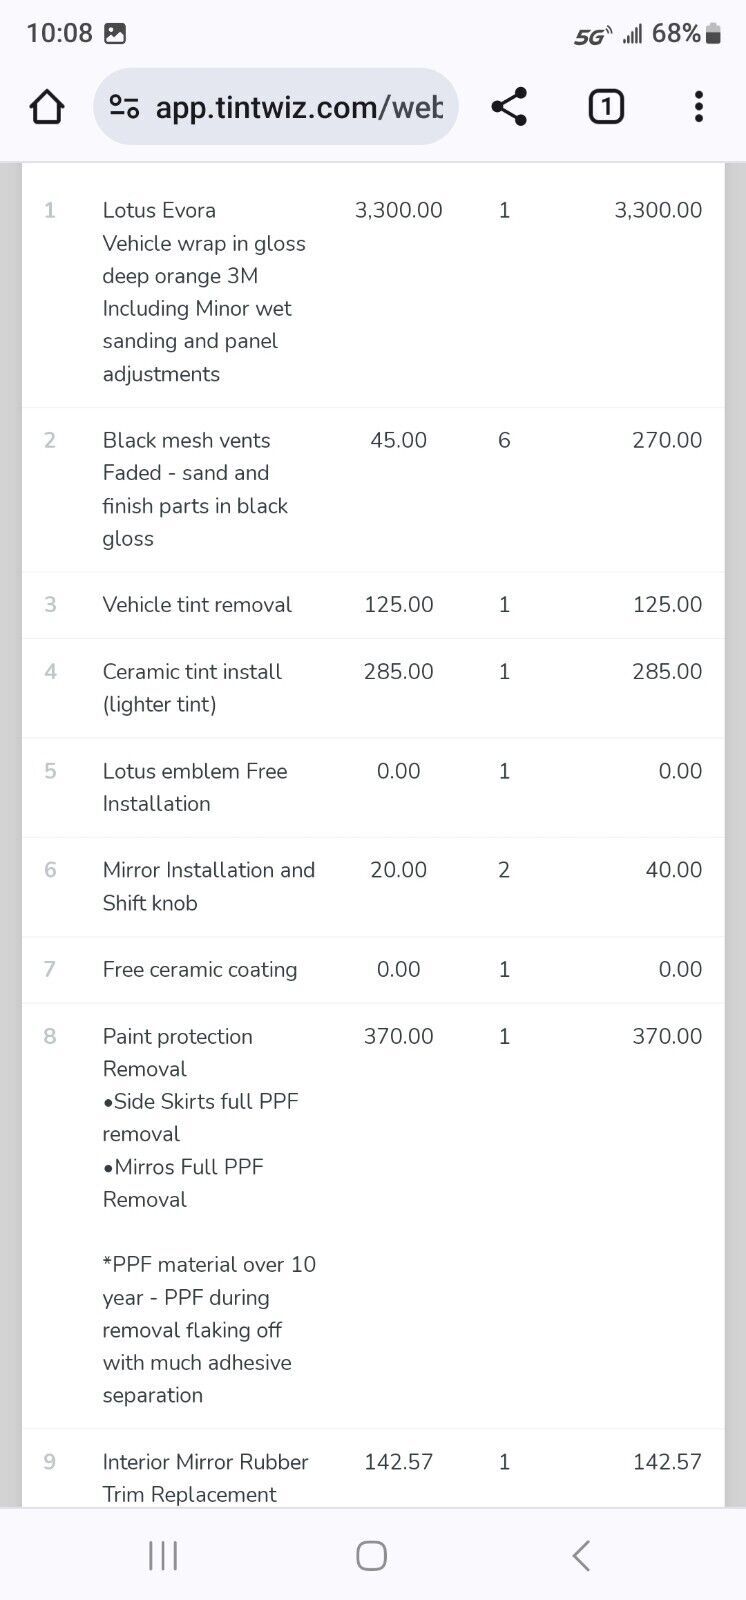Screen dimensions: 746x1600
Task: Select the Lotus emblem Free Installation row
Action: click(x=195, y=787)
